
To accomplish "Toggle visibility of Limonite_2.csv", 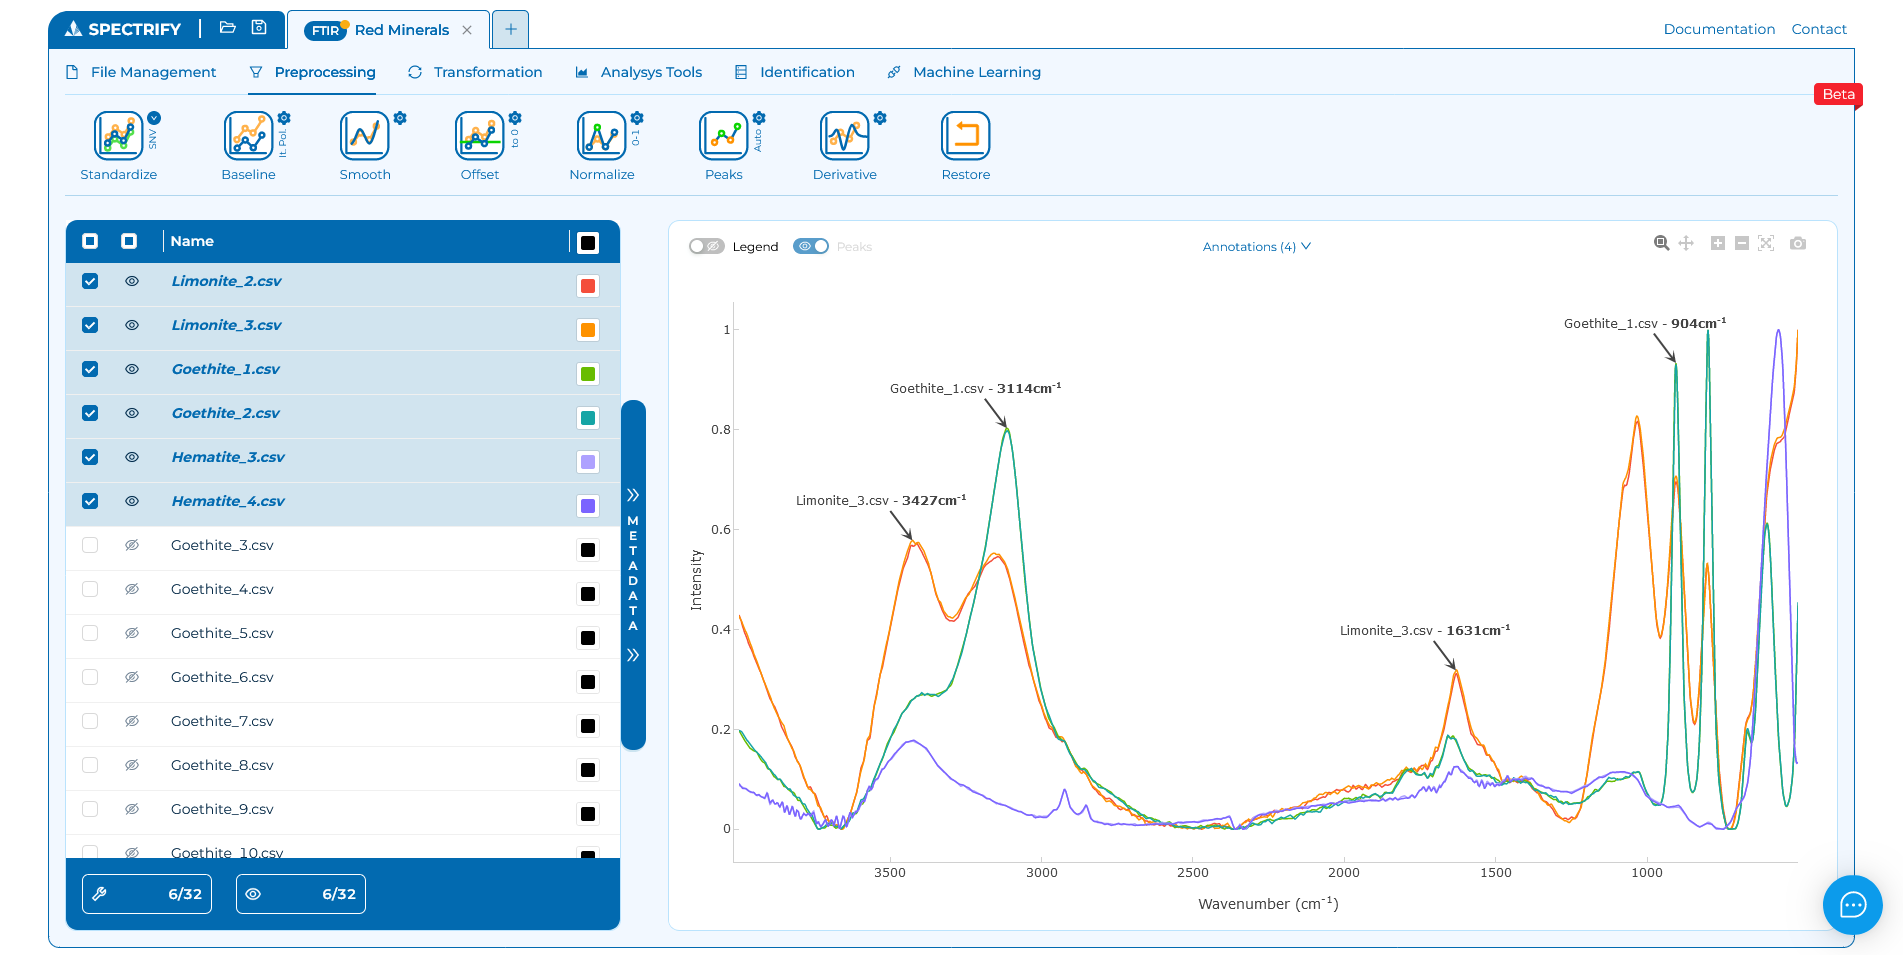I will click(131, 281).
